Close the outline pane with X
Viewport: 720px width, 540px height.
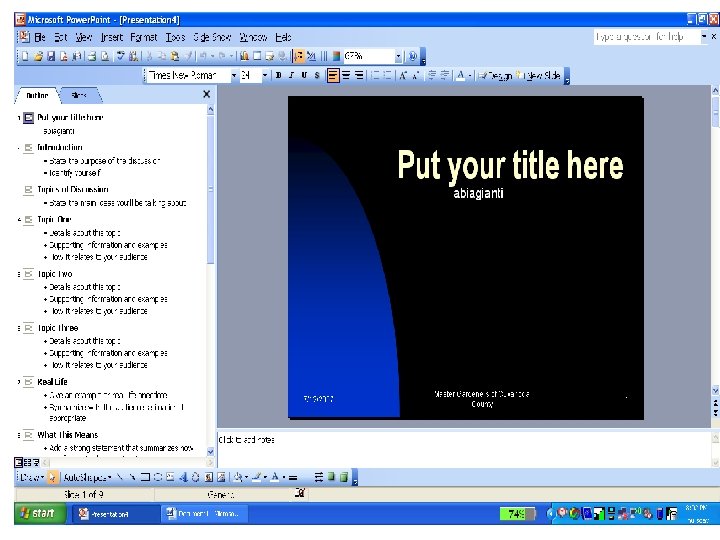pyautogui.click(x=207, y=94)
